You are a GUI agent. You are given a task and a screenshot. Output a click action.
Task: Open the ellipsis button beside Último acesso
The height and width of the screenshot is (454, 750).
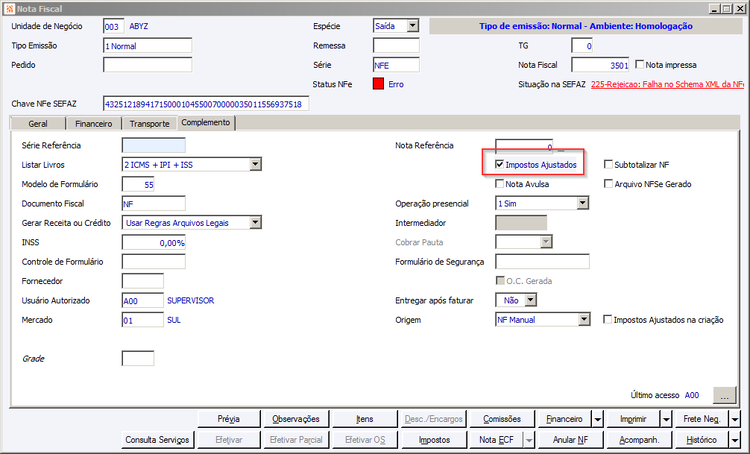click(724, 396)
